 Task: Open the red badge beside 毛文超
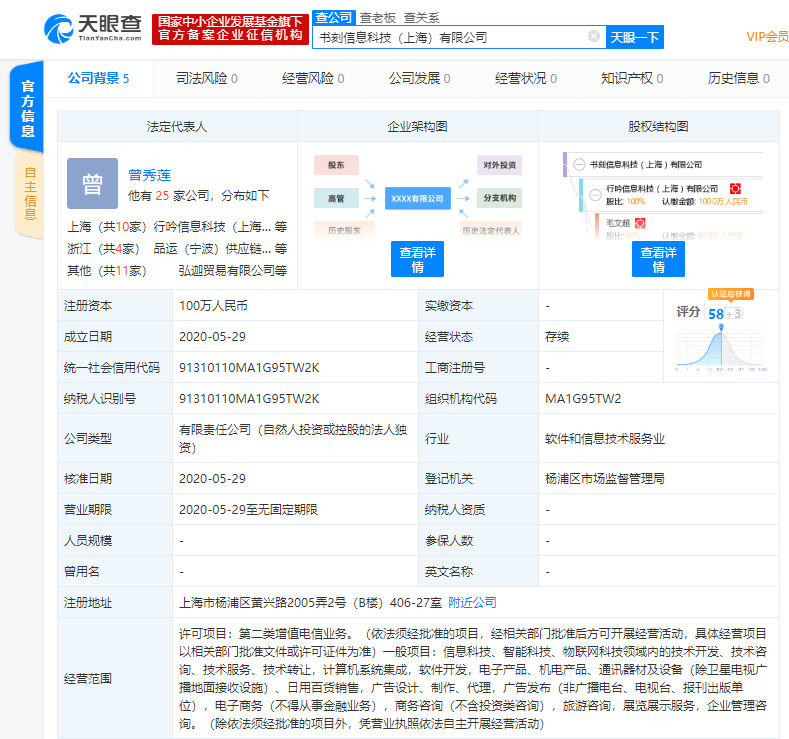[x=640, y=223]
